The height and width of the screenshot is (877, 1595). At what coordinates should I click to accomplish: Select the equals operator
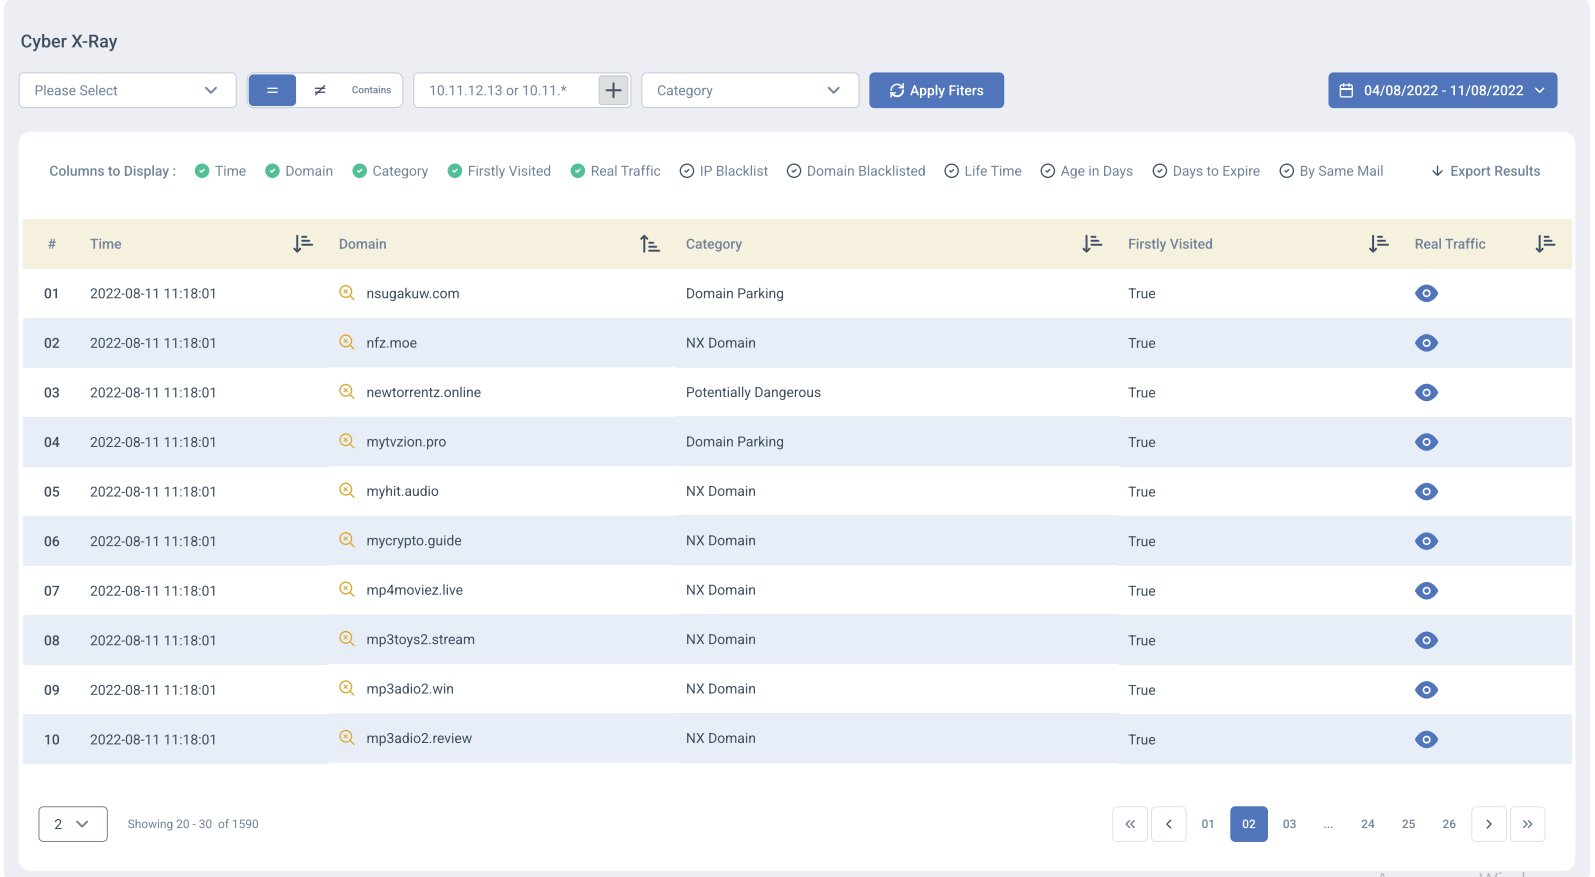pos(272,90)
